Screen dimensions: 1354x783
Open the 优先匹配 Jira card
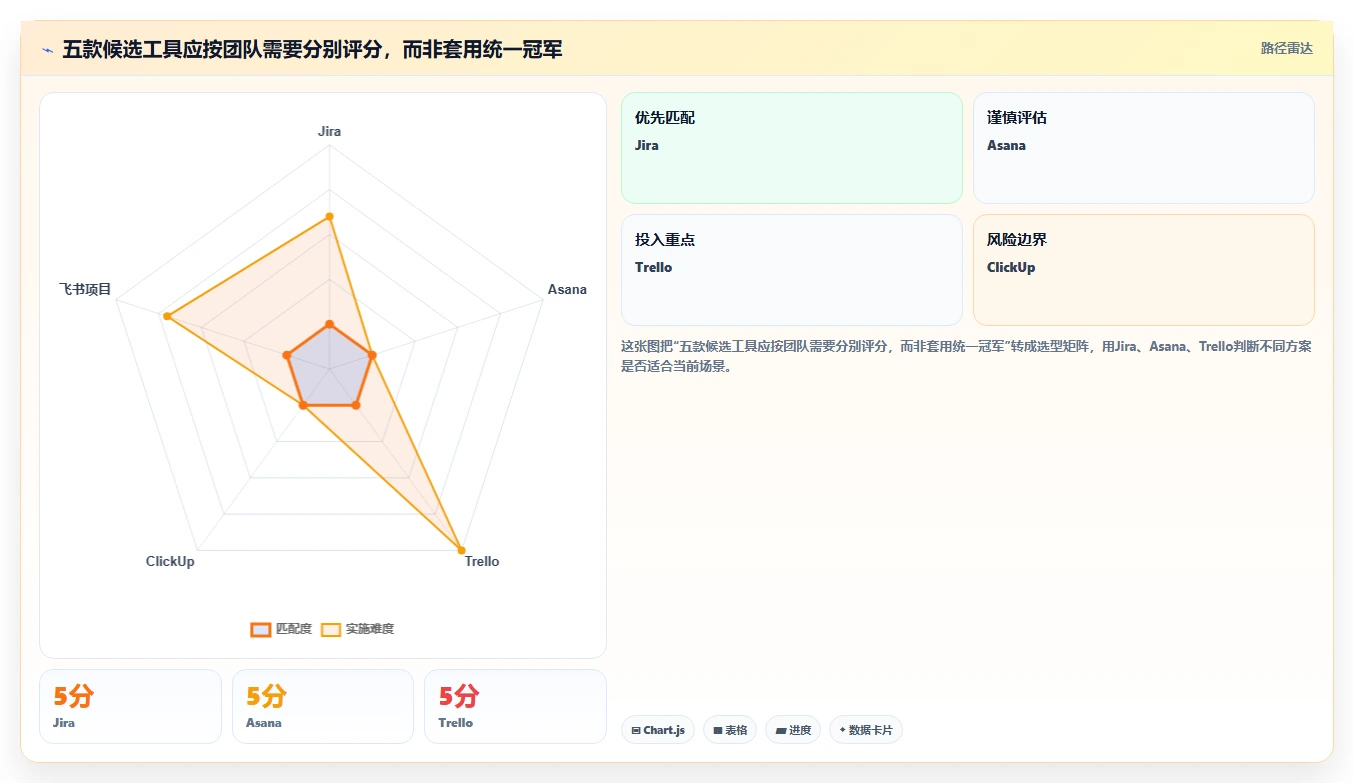tap(791, 148)
